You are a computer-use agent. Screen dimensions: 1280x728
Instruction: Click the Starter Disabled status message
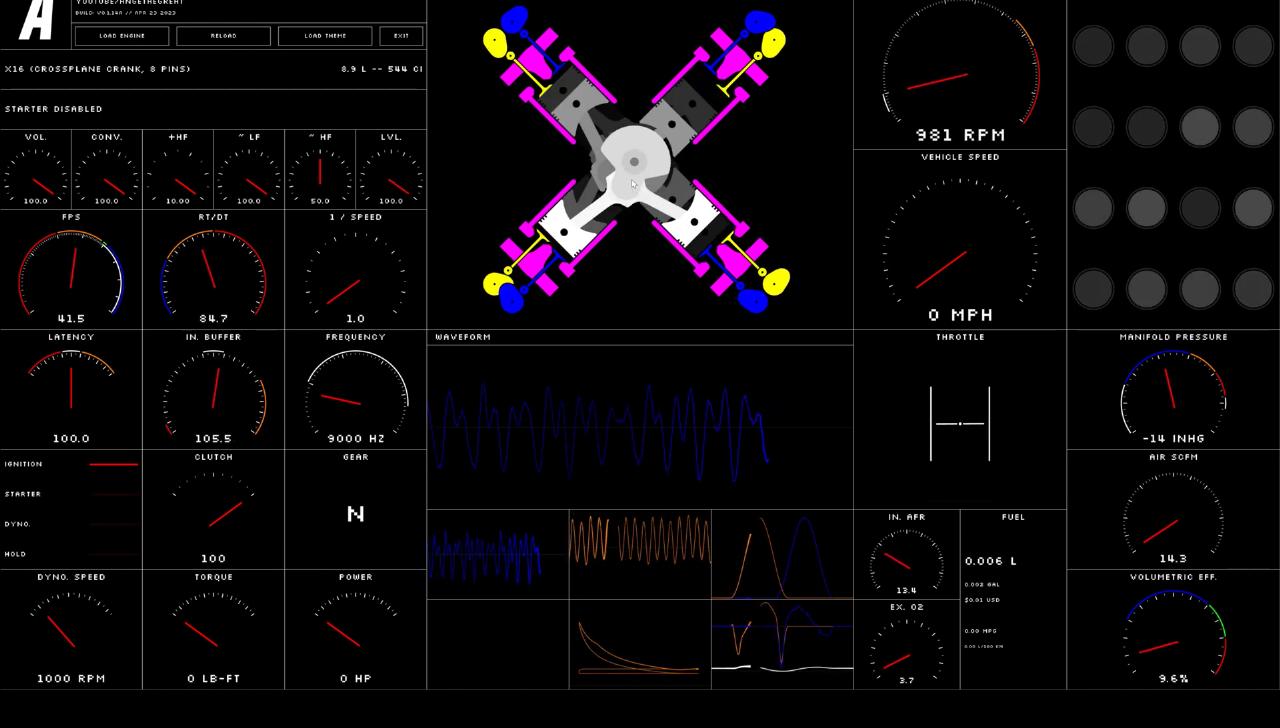coord(54,109)
